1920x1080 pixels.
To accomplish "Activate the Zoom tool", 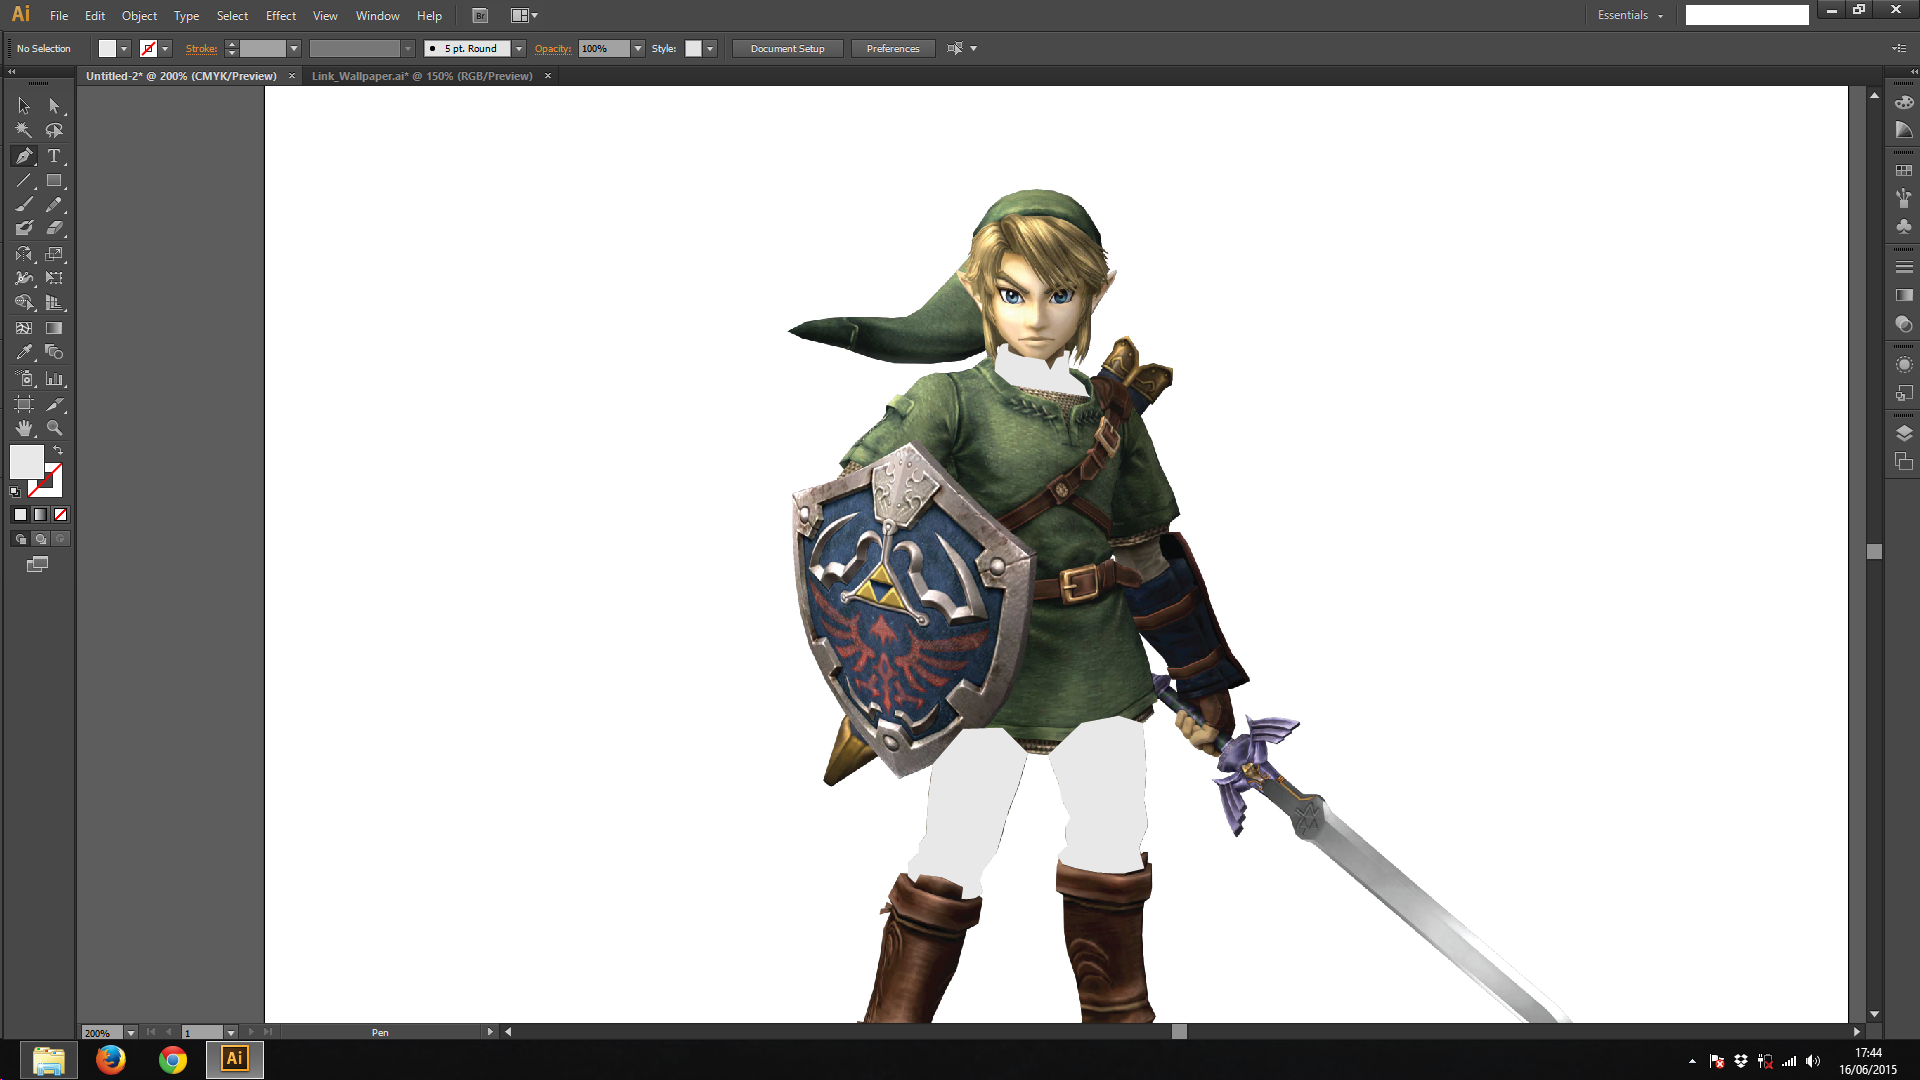I will (54, 428).
